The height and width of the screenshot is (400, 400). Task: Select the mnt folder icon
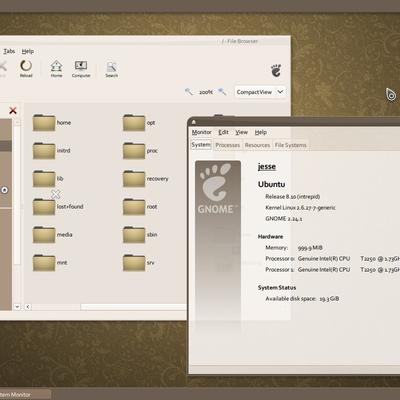tap(44, 263)
